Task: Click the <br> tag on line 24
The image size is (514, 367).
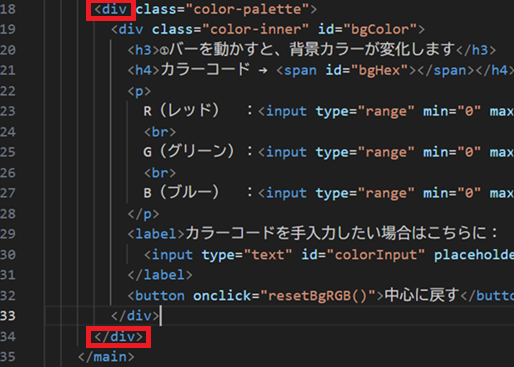Action: [x=160, y=132]
